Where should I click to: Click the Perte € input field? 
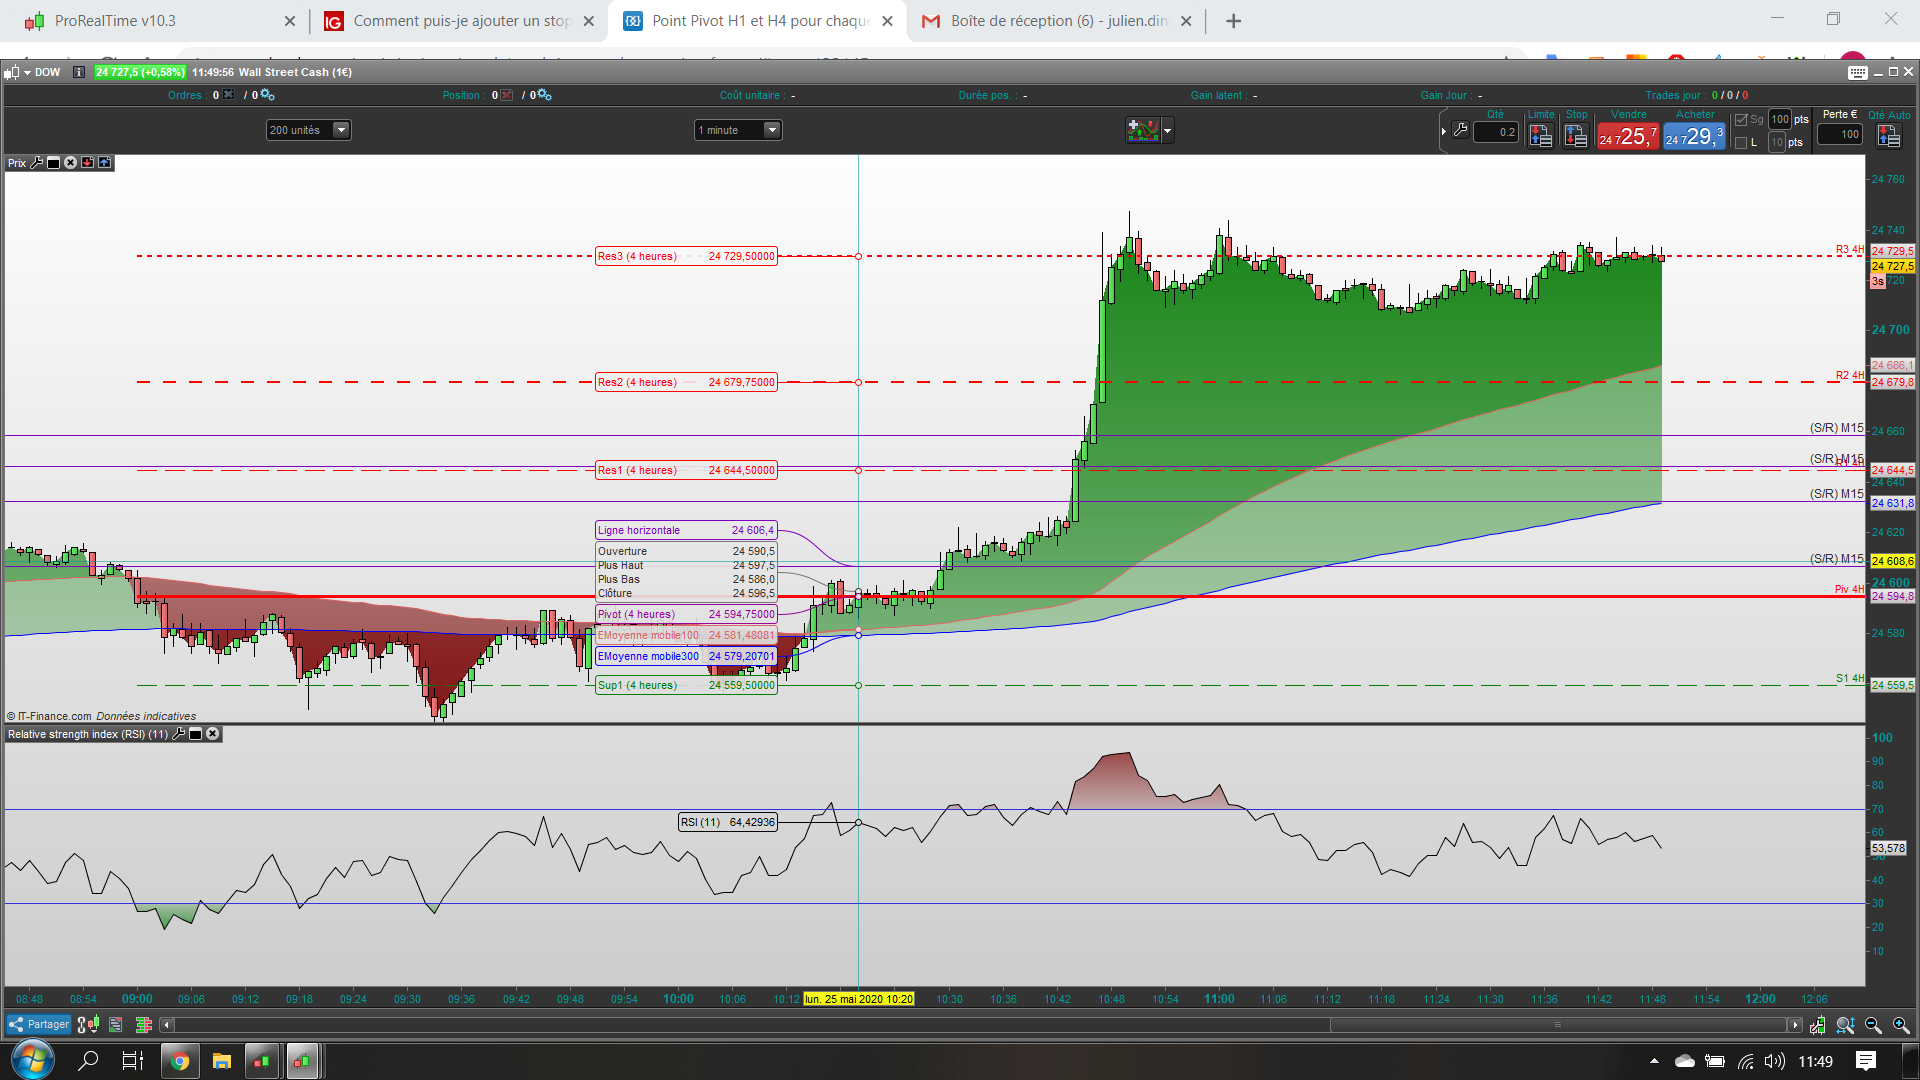tap(1840, 135)
